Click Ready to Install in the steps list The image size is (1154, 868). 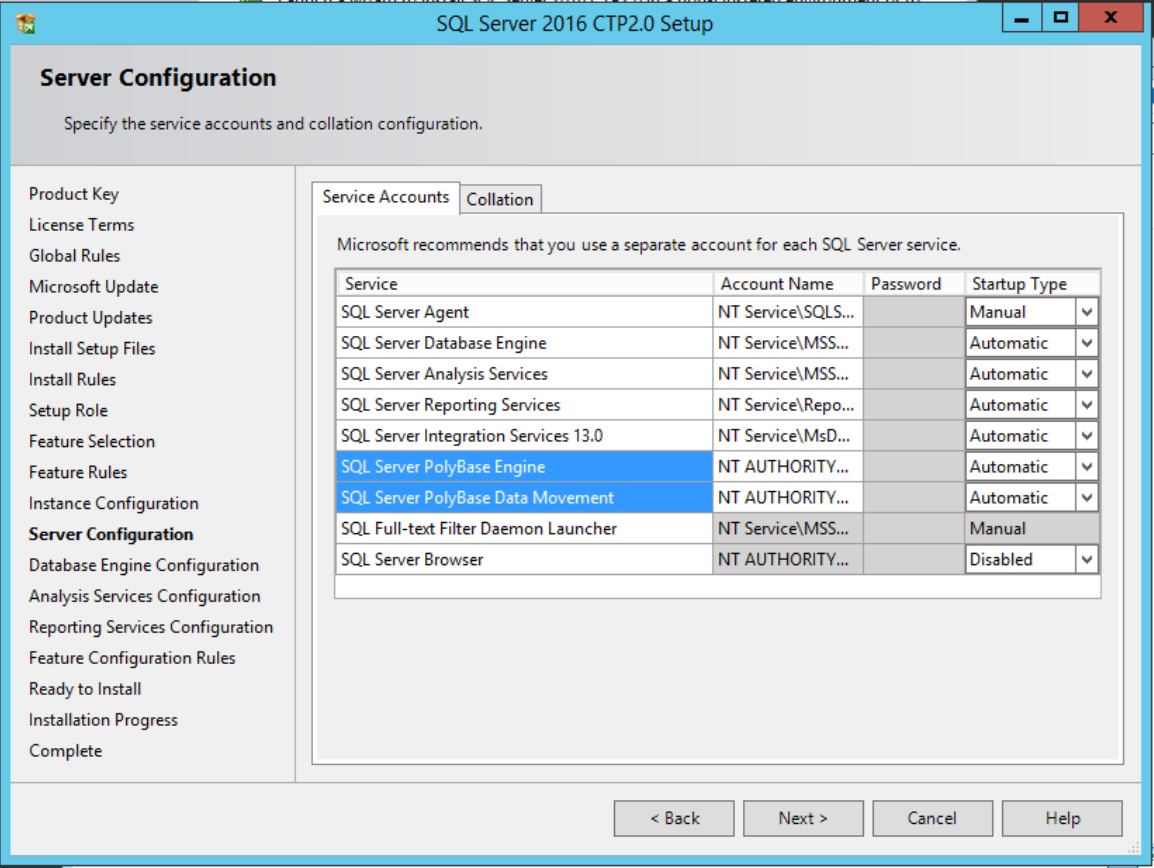pos(85,688)
